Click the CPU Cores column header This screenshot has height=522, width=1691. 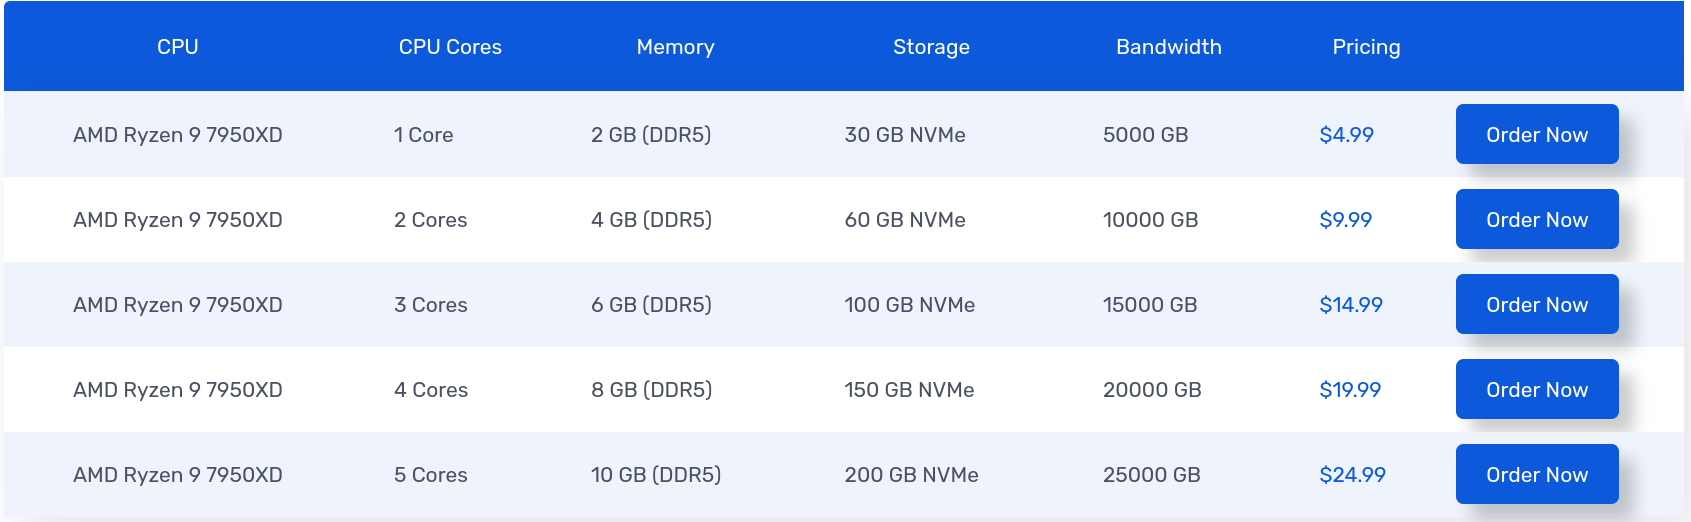450,47
